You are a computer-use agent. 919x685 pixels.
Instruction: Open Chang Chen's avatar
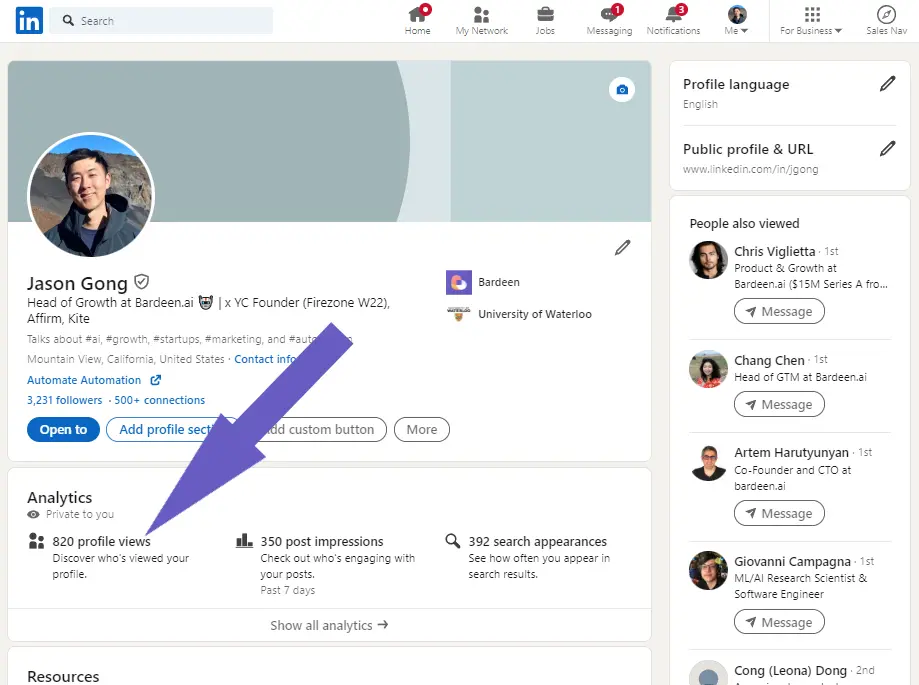(708, 369)
